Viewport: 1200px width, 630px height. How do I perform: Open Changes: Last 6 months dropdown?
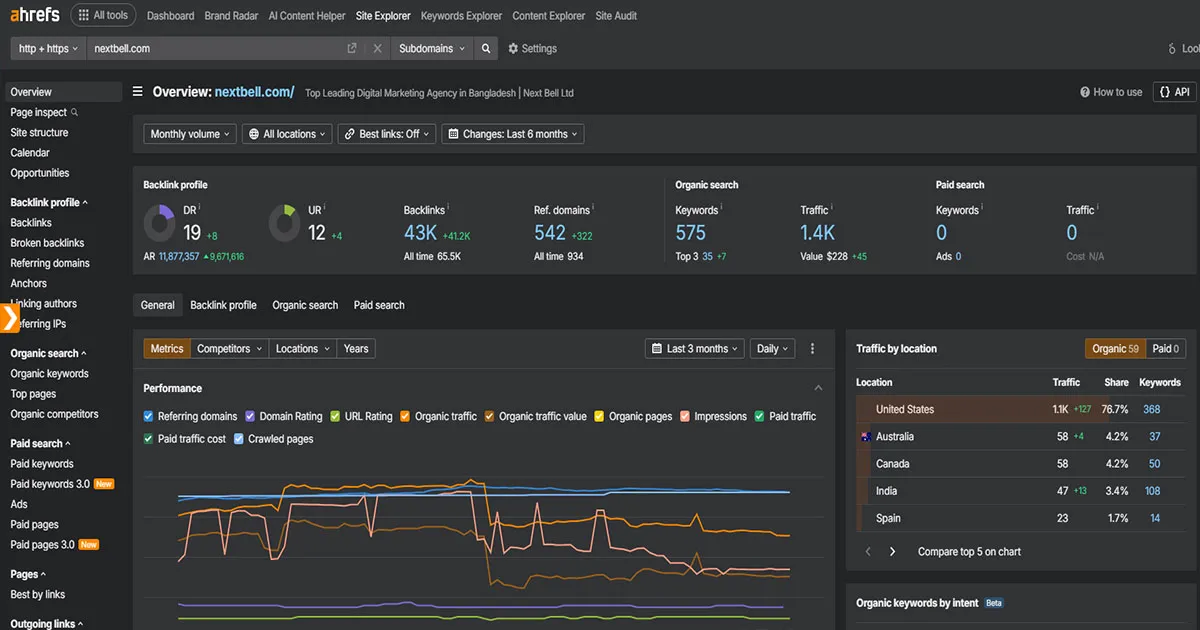pyautogui.click(x=513, y=134)
